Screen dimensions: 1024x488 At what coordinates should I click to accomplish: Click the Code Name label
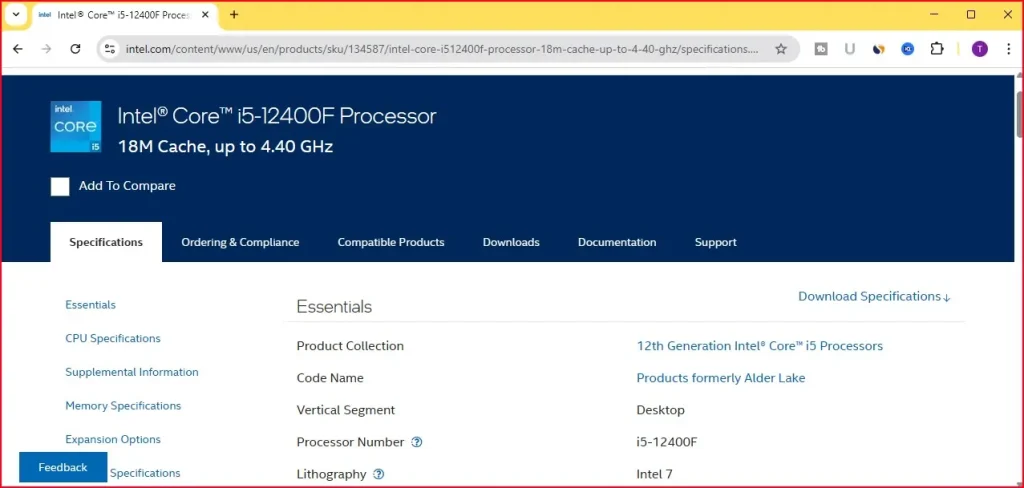click(330, 378)
